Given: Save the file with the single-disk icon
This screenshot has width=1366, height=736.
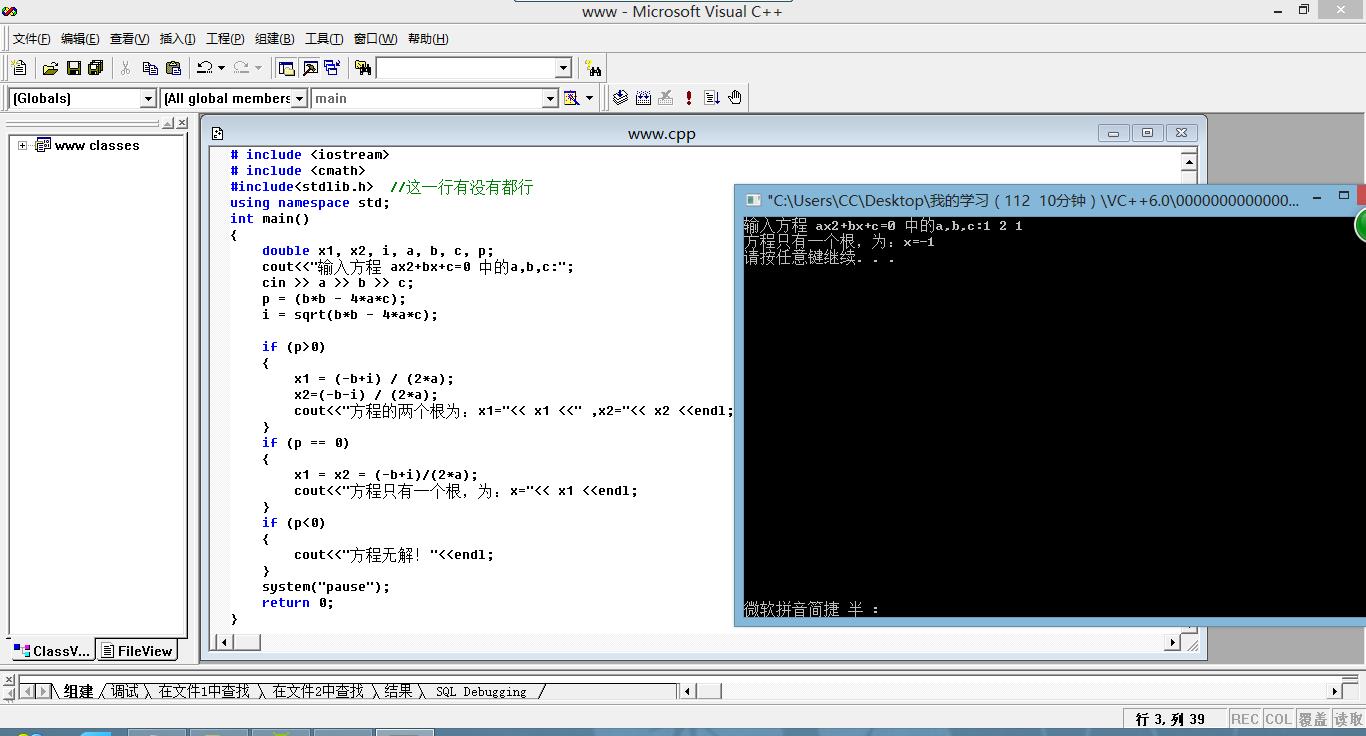Looking at the screenshot, I should pos(73,68).
